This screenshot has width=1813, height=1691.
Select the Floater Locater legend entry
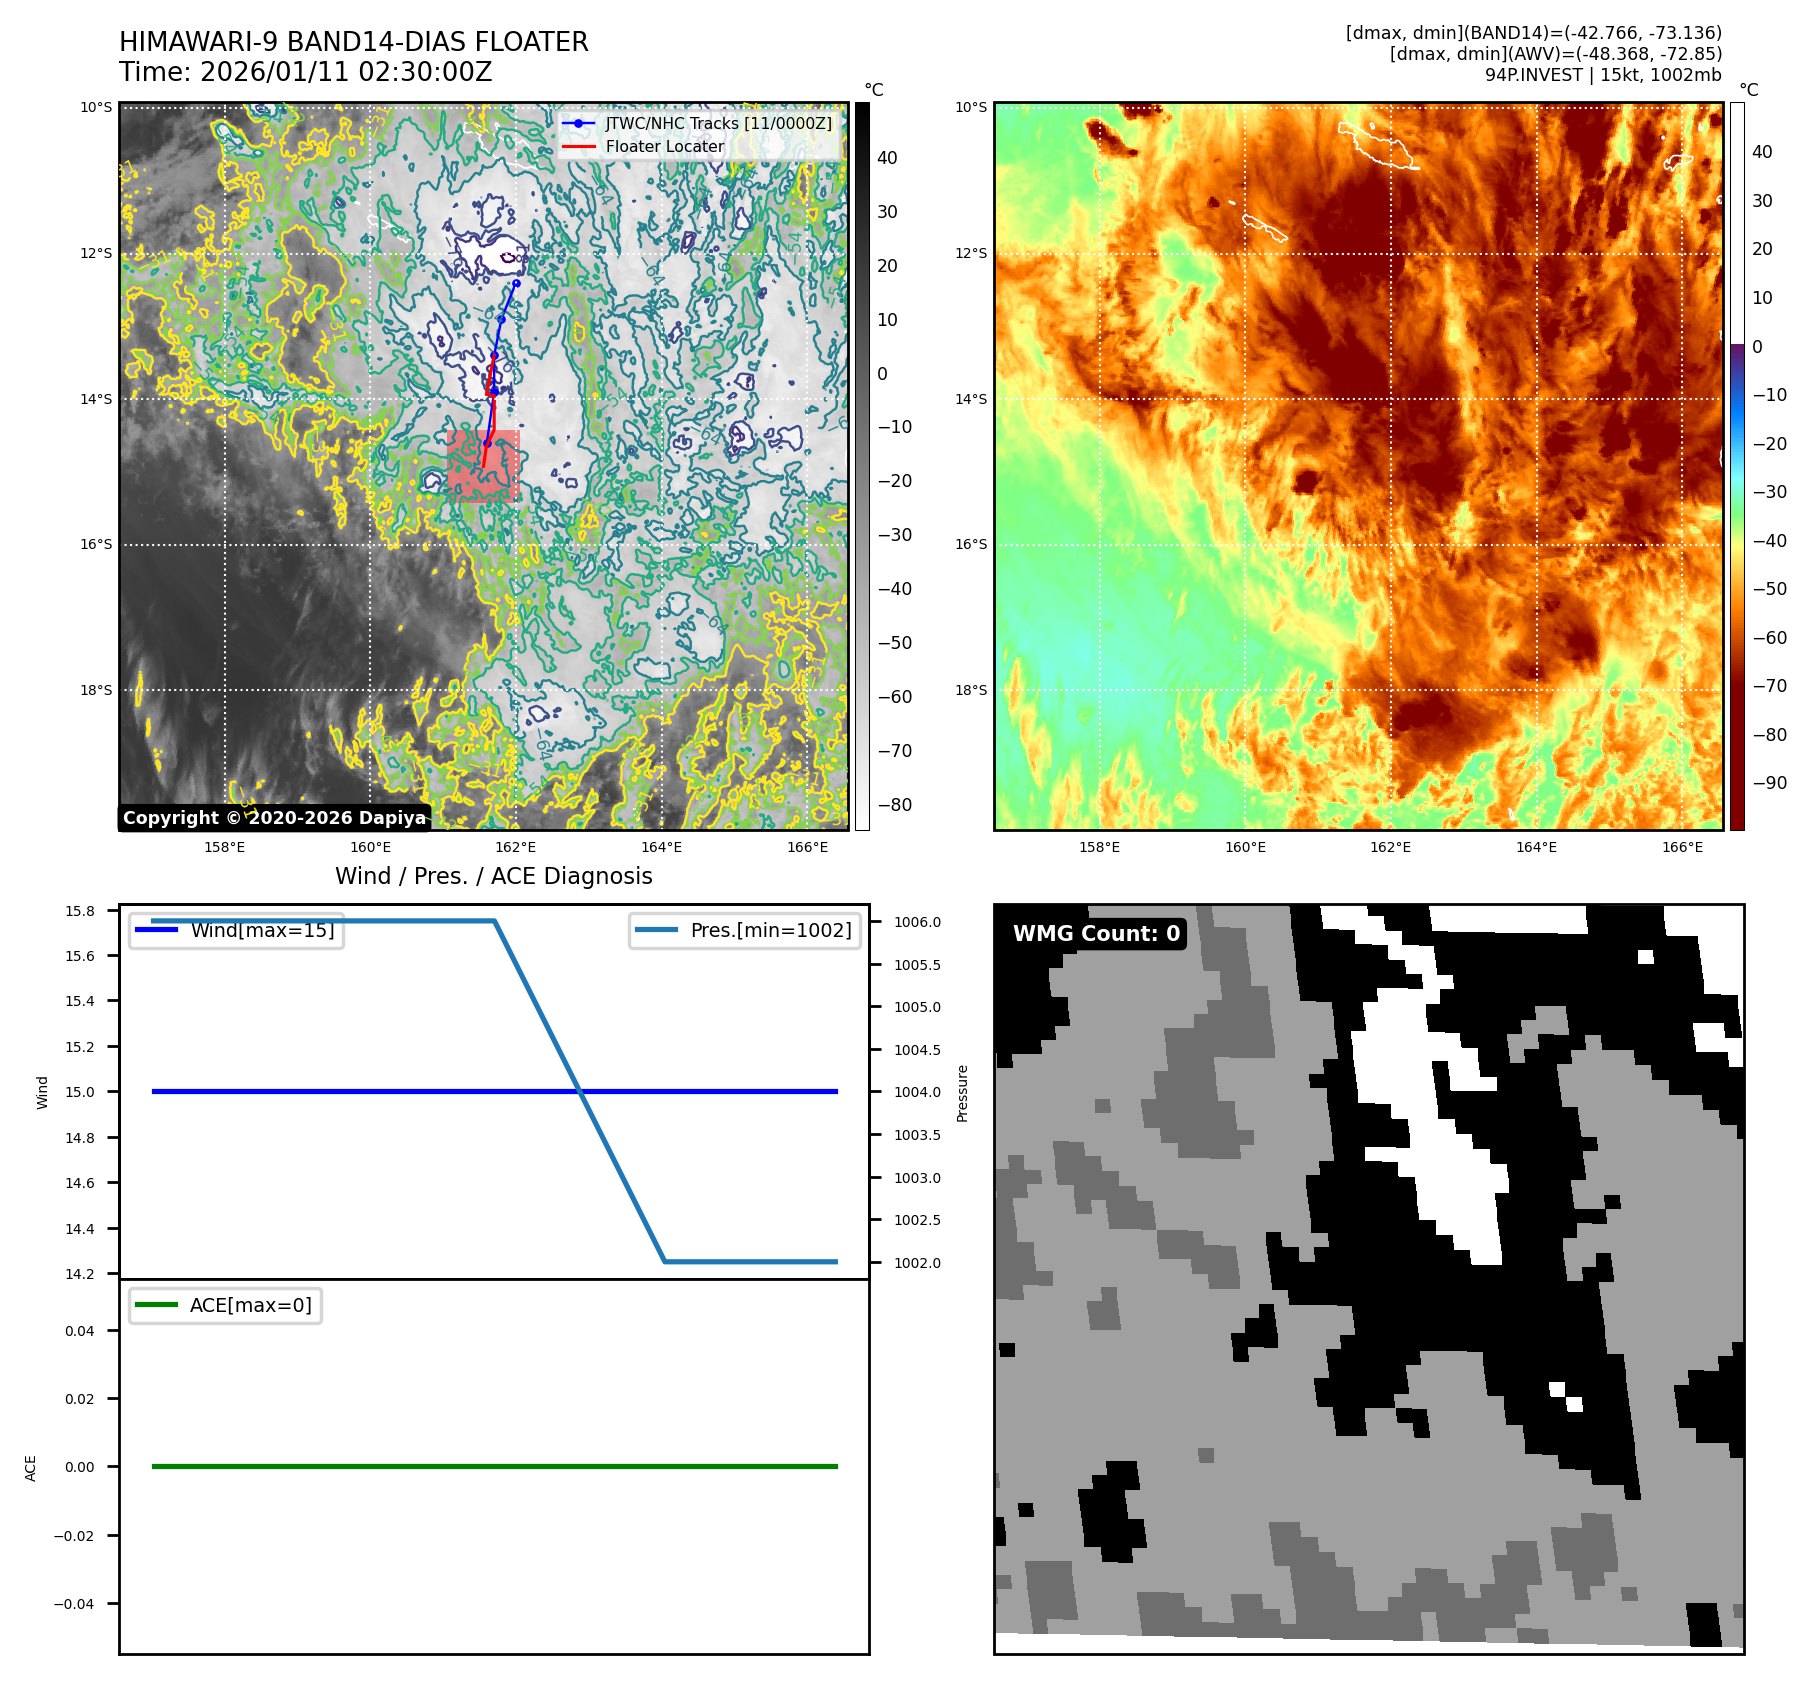point(664,146)
